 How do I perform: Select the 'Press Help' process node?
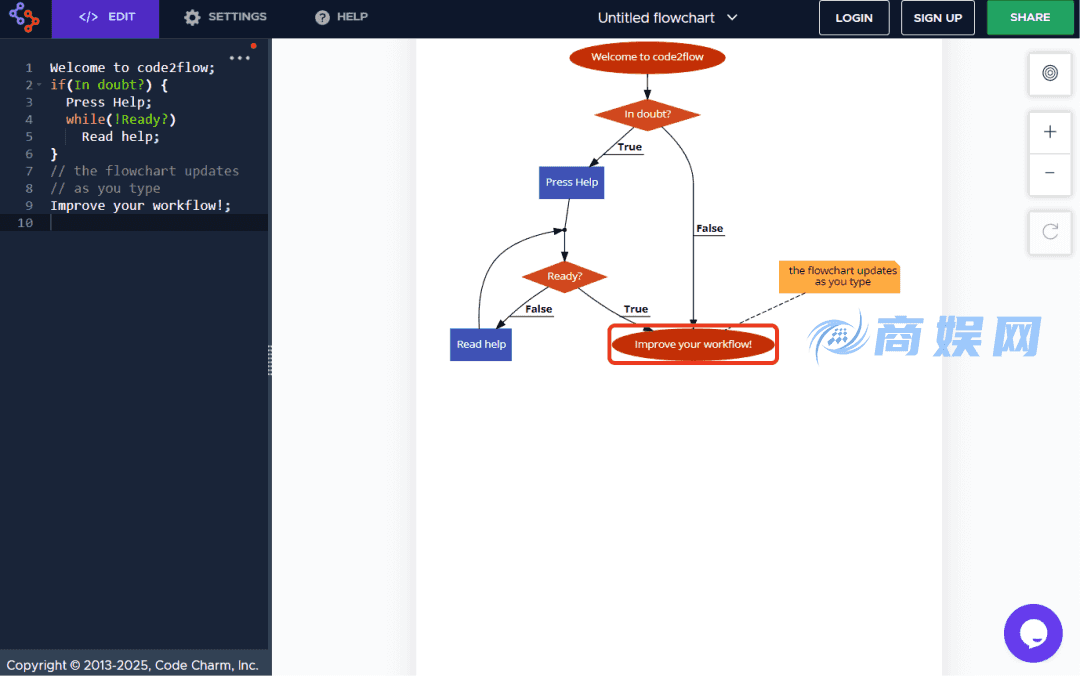pos(572,183)
